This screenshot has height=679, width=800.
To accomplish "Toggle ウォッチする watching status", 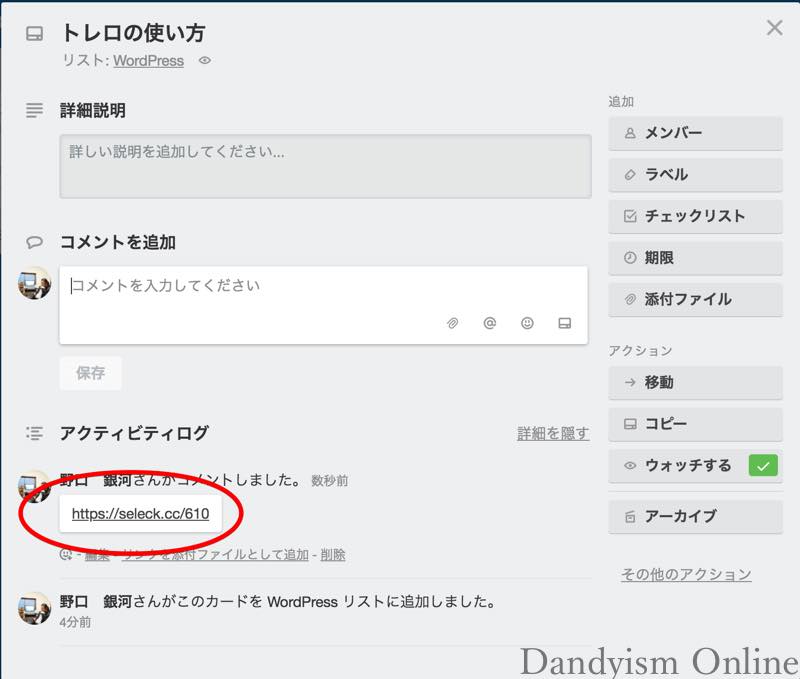I will (695, 466).
